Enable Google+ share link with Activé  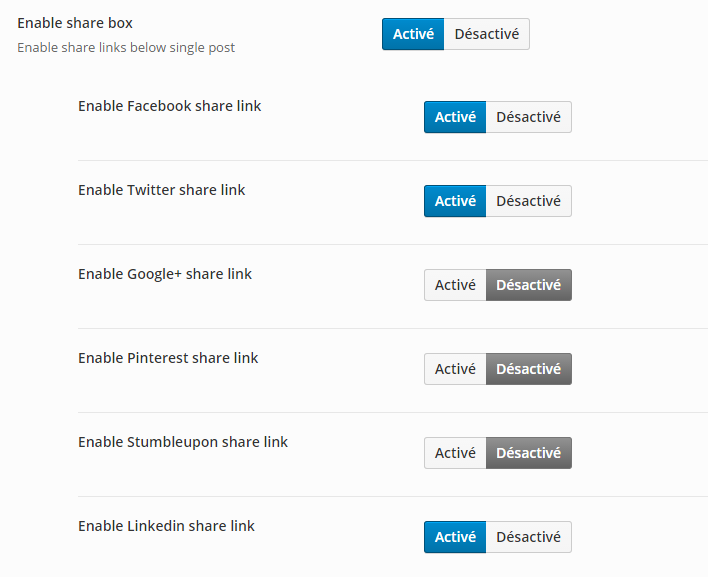(x=455, y=285)
